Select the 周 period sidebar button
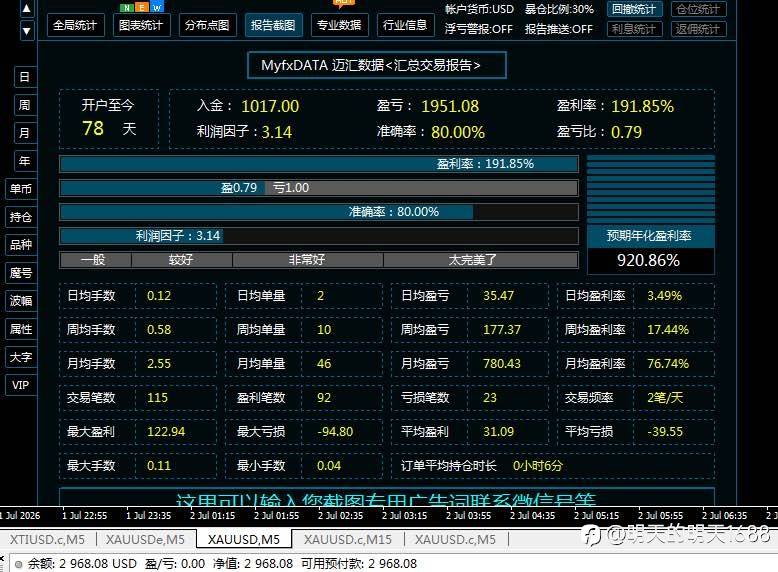The image size is (778, 572). tap(25, 105)
